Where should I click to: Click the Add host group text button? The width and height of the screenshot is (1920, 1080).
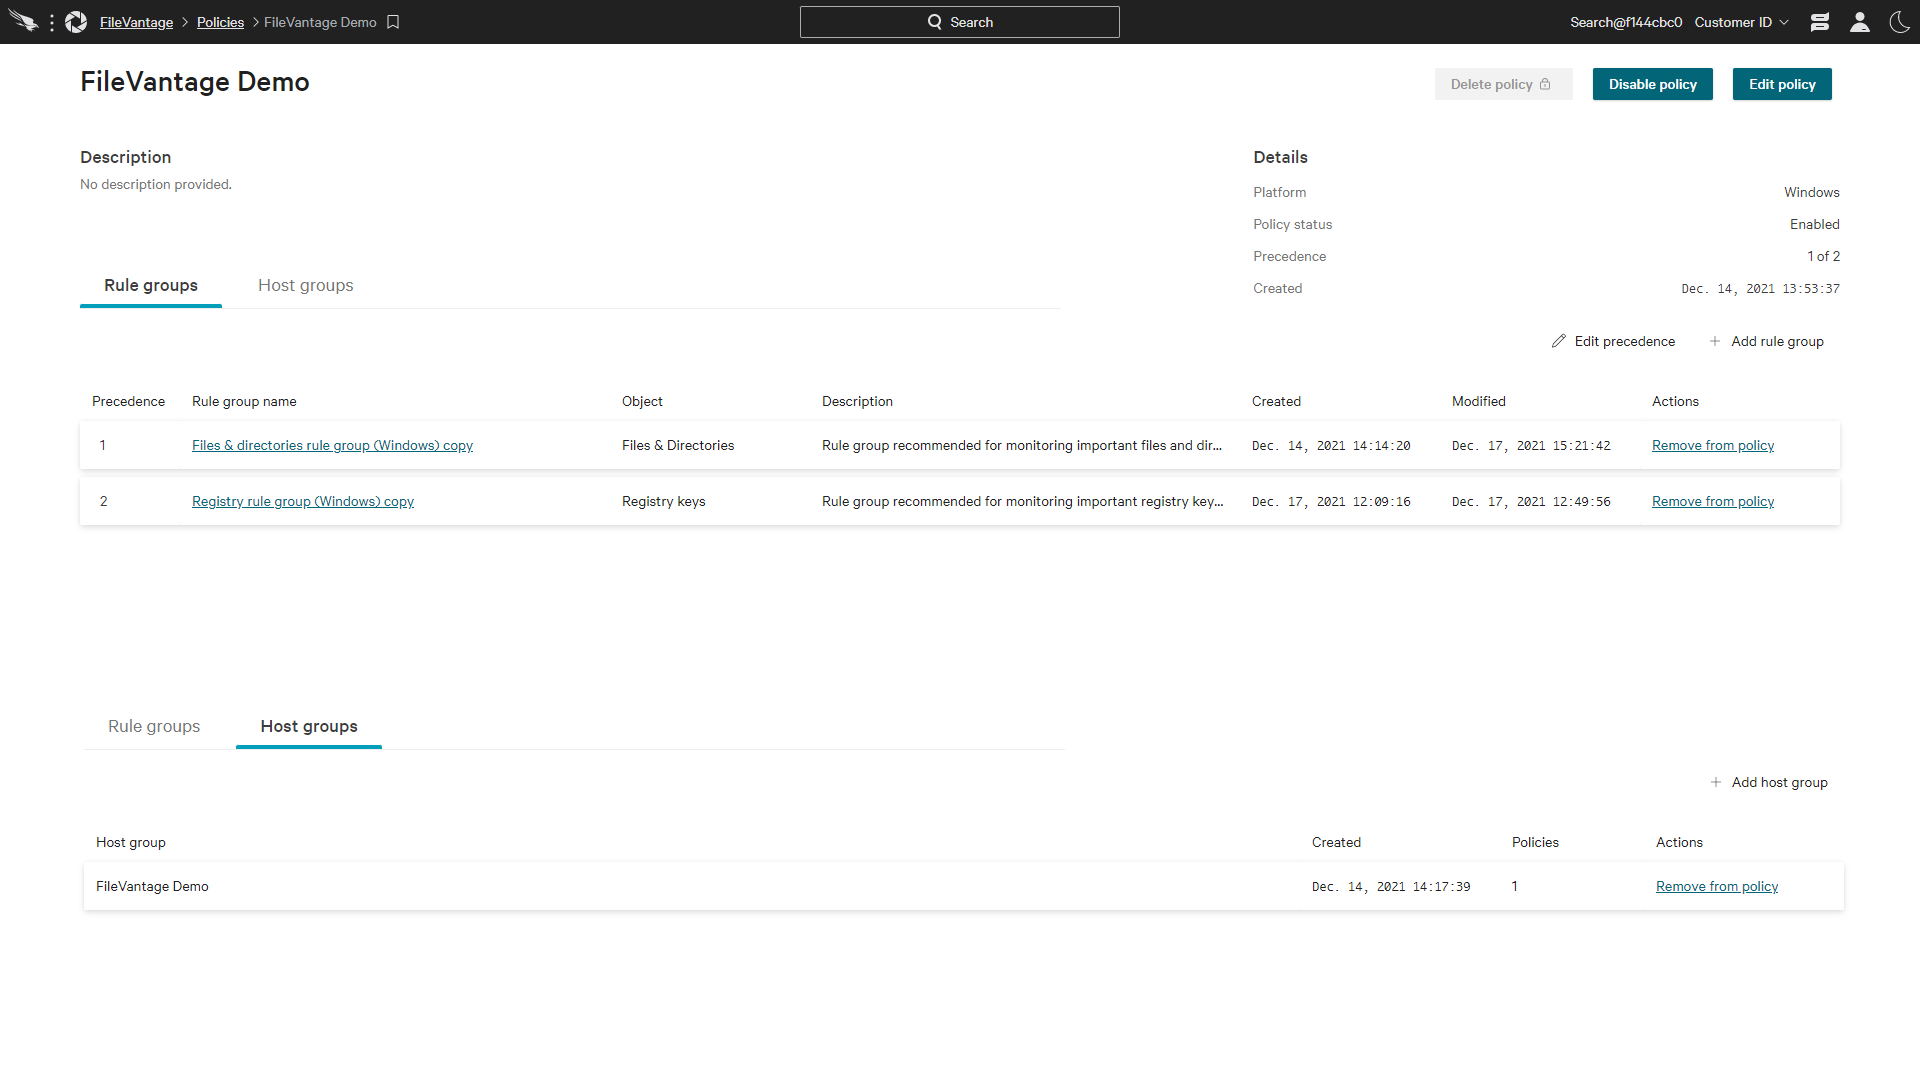pyautogui.click(x=1779, y=782)
